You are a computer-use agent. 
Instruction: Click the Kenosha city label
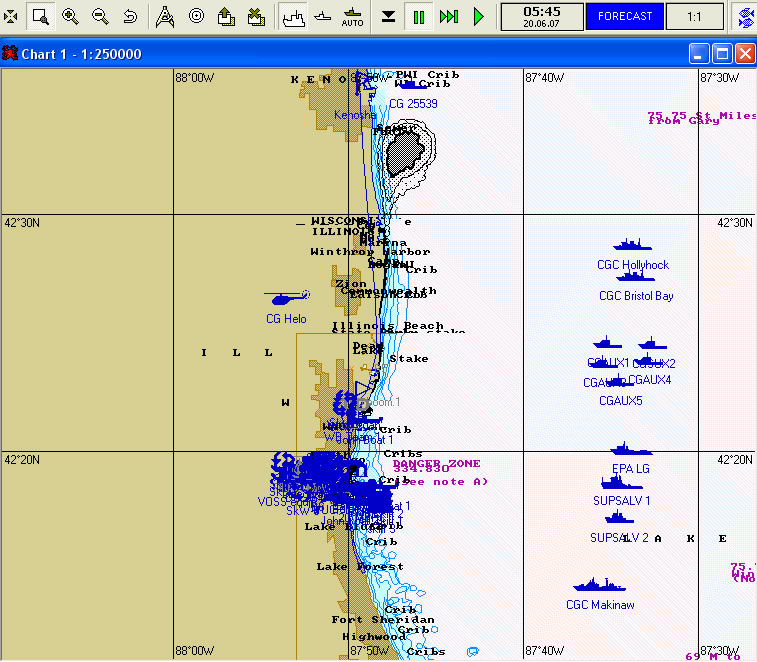(x=355, y=115)
